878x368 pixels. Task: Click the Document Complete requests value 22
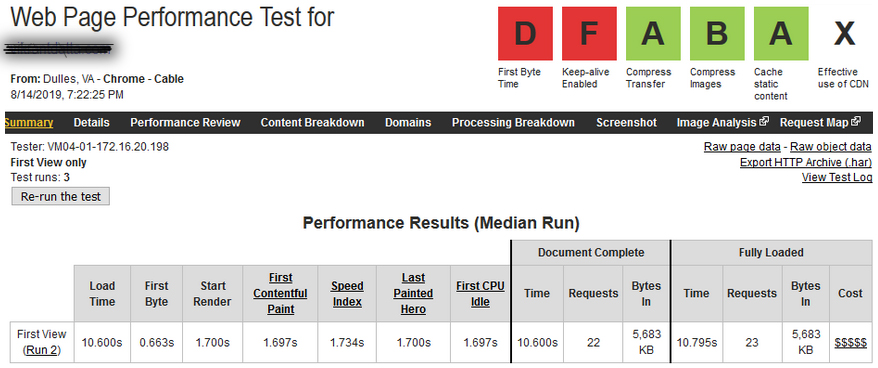click(x=594, y=342)
